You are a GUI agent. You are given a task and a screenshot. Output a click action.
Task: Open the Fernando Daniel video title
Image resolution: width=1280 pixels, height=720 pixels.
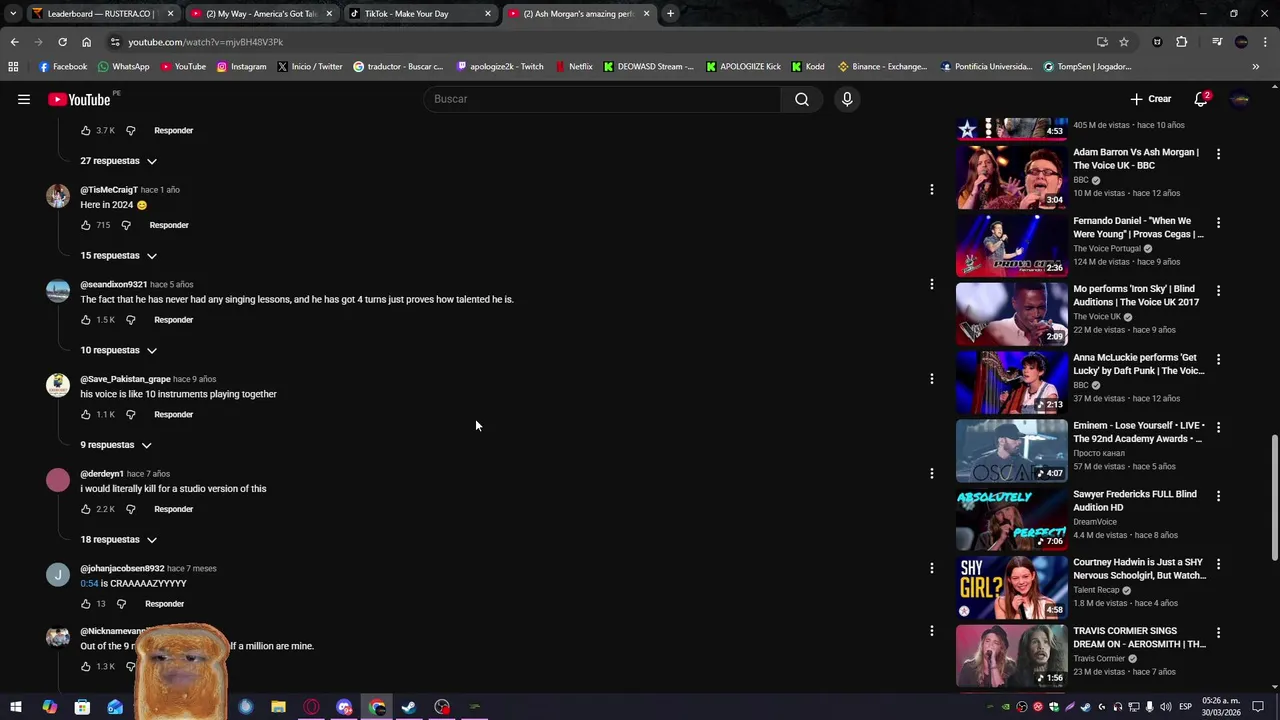(1138, 227)
